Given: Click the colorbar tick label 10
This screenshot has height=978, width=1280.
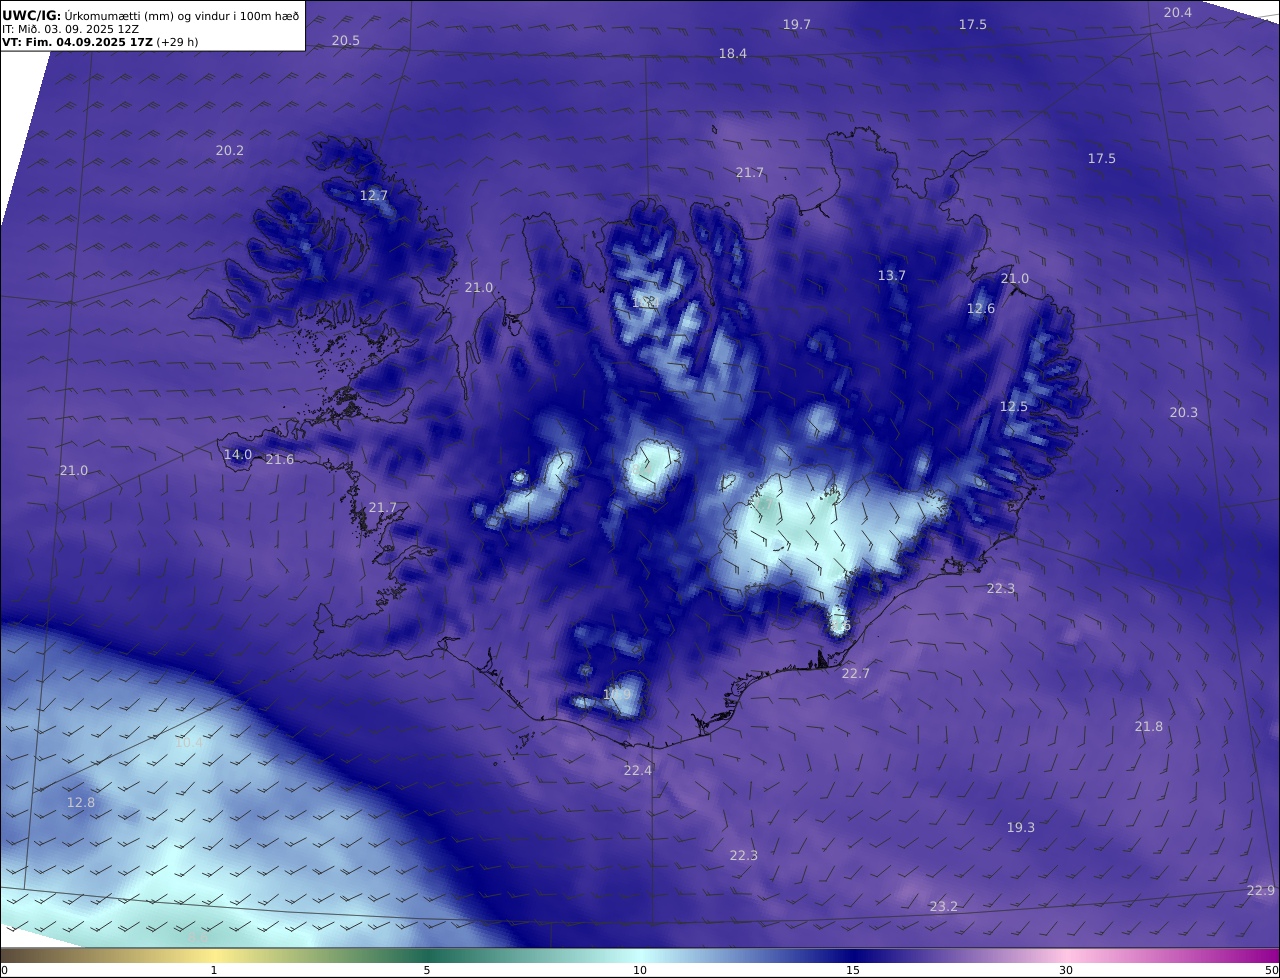Looking at the screenshot, I should point(640,970).
